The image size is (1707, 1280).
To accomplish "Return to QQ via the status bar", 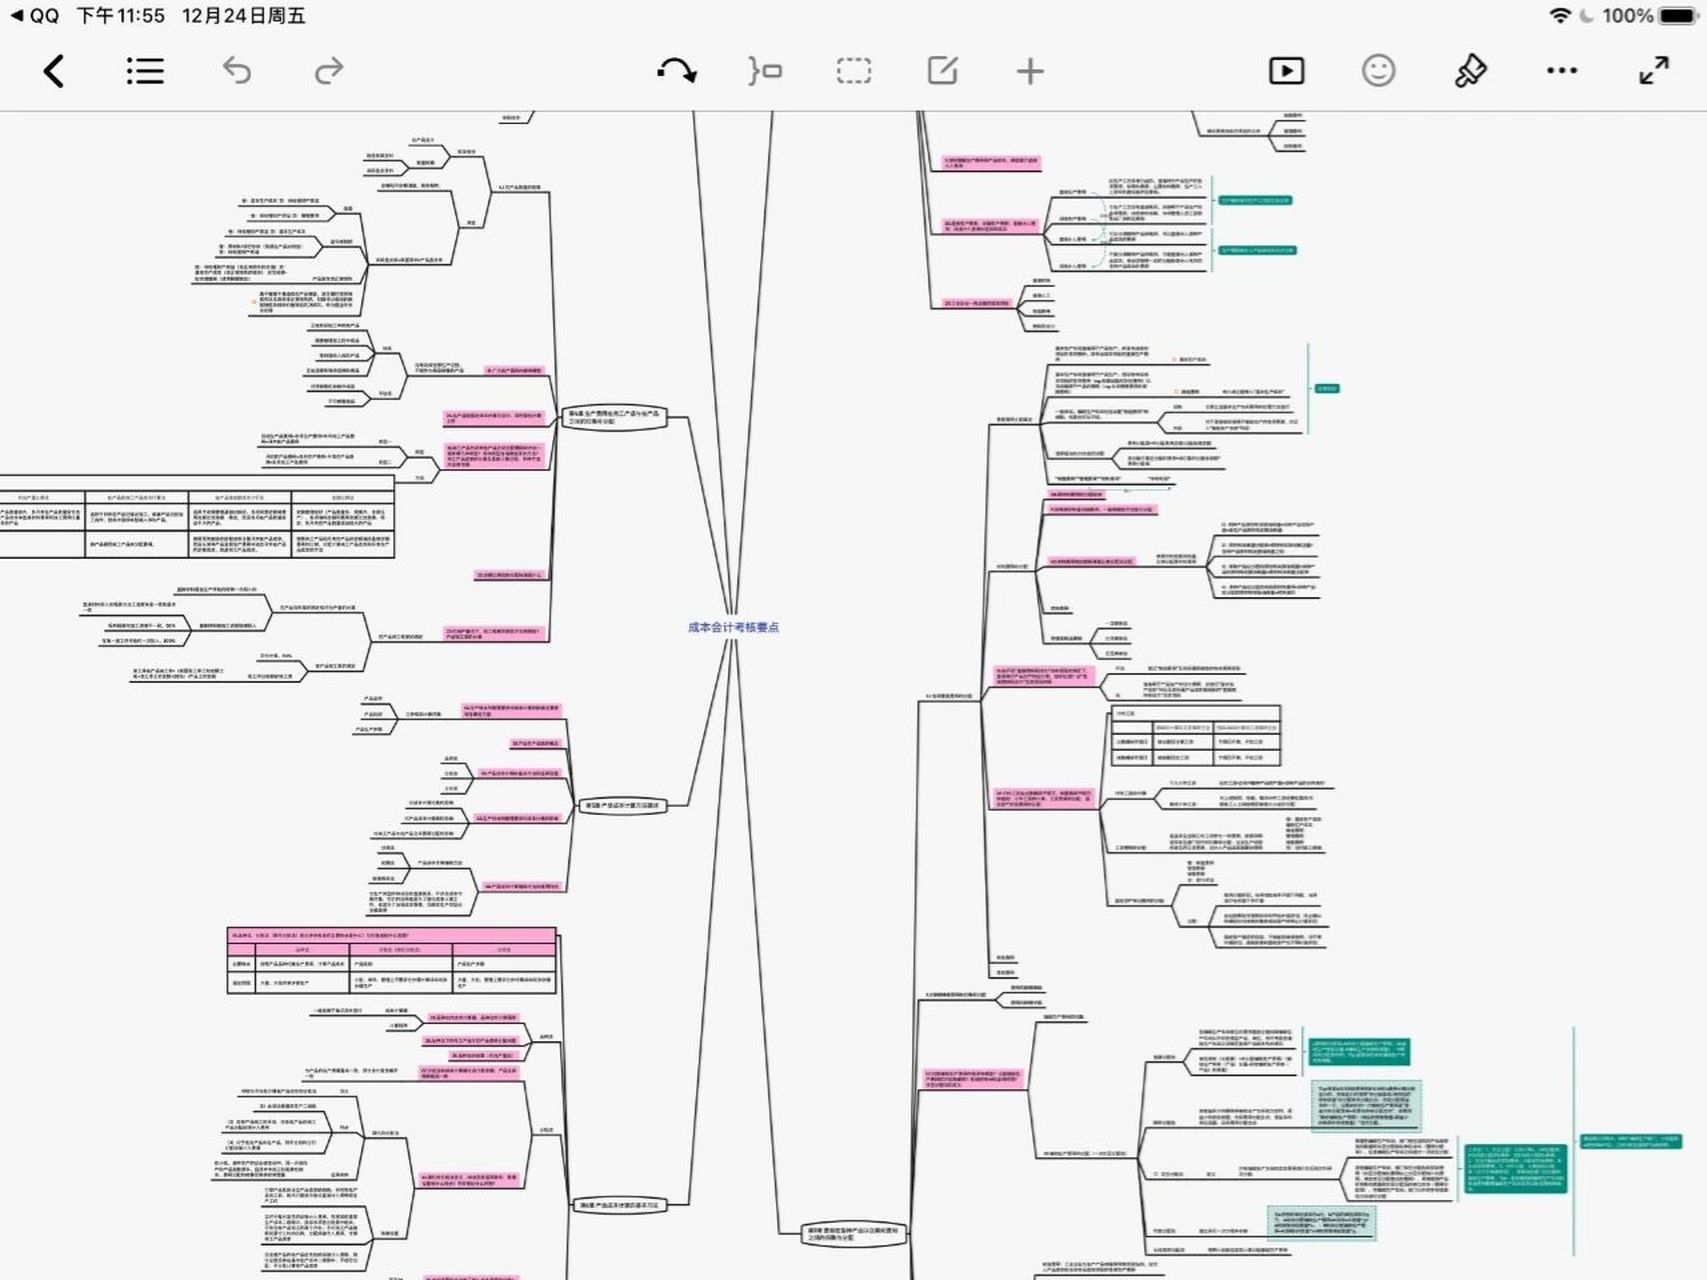I will point(34,16).
